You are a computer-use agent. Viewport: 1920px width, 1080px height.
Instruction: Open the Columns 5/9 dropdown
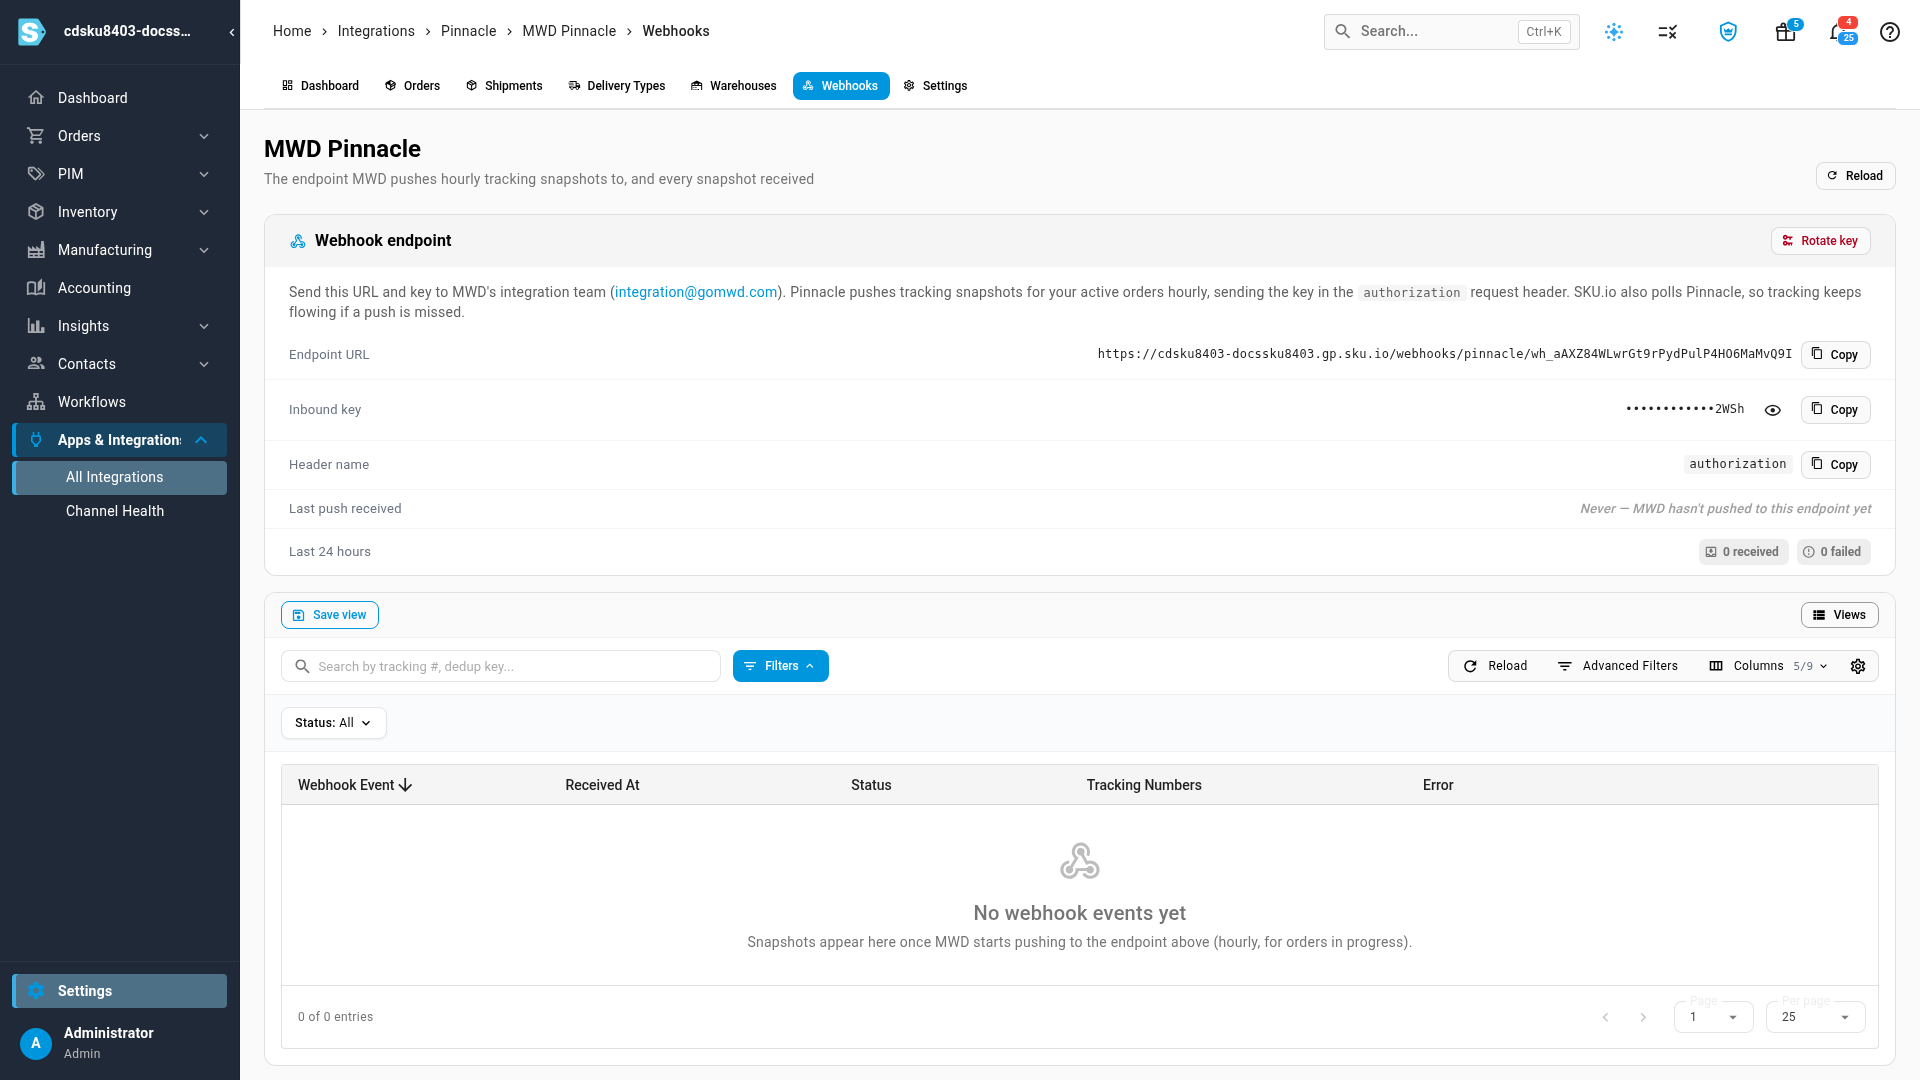point(1769,666)
